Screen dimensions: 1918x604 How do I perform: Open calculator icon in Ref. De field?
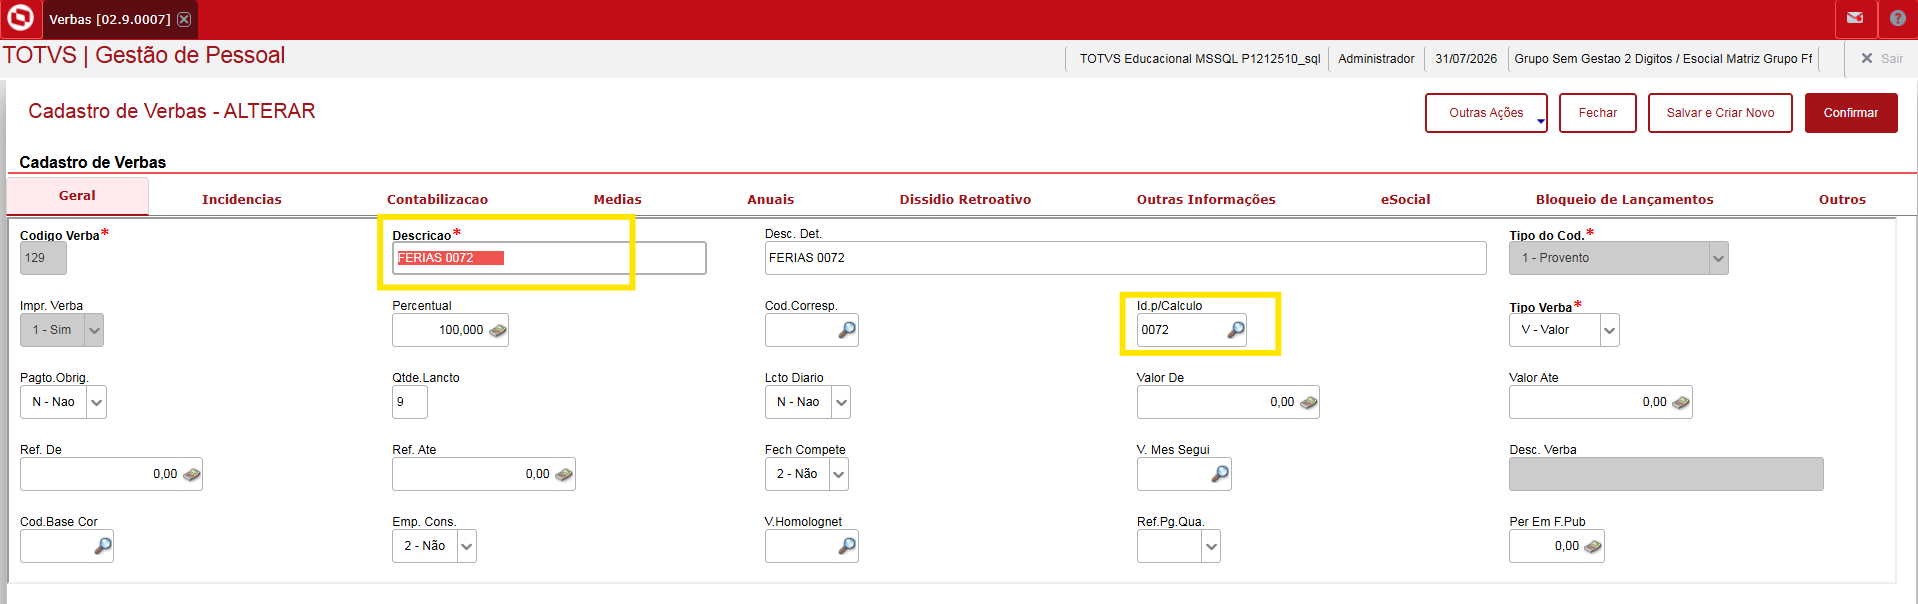pos(191,474)
